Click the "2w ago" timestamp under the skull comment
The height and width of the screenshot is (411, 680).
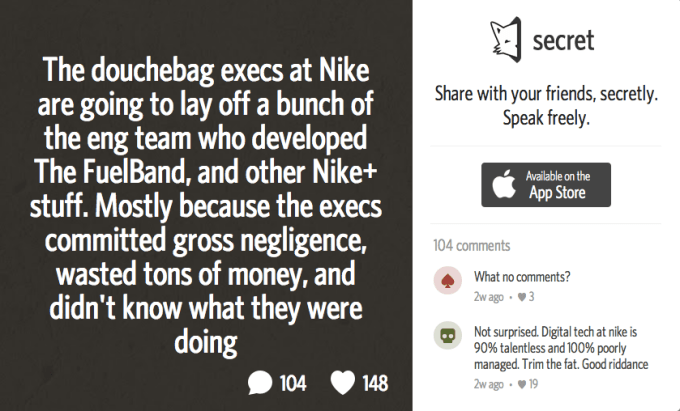489,383
